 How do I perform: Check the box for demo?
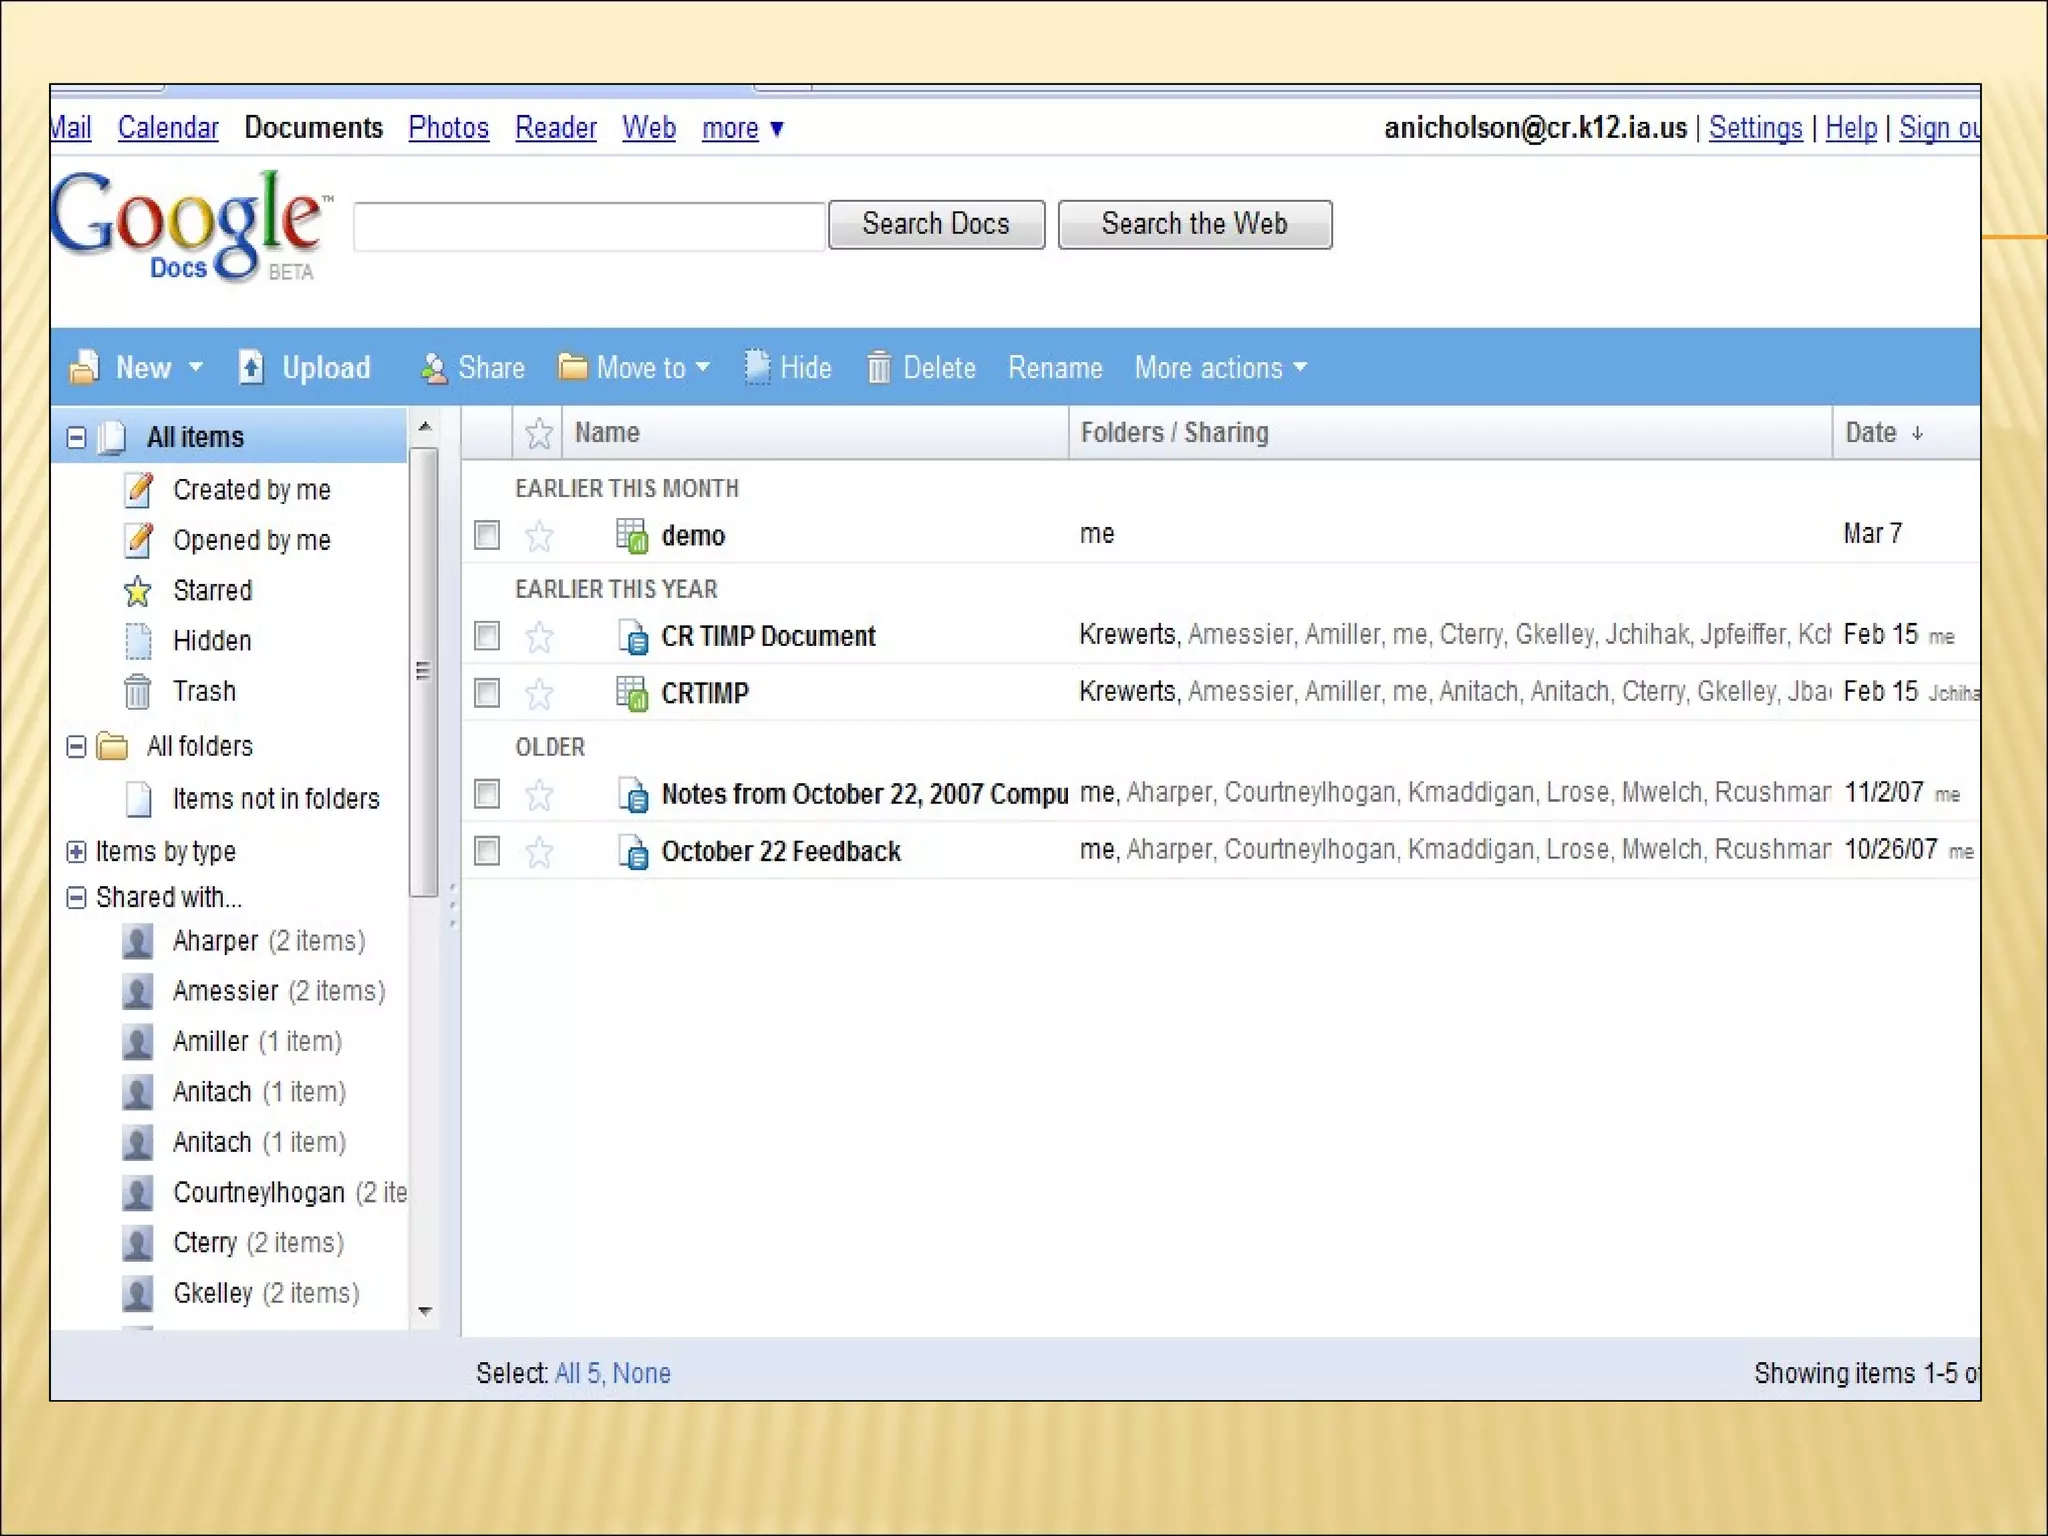pyautogui.click(x=487, y=535)
